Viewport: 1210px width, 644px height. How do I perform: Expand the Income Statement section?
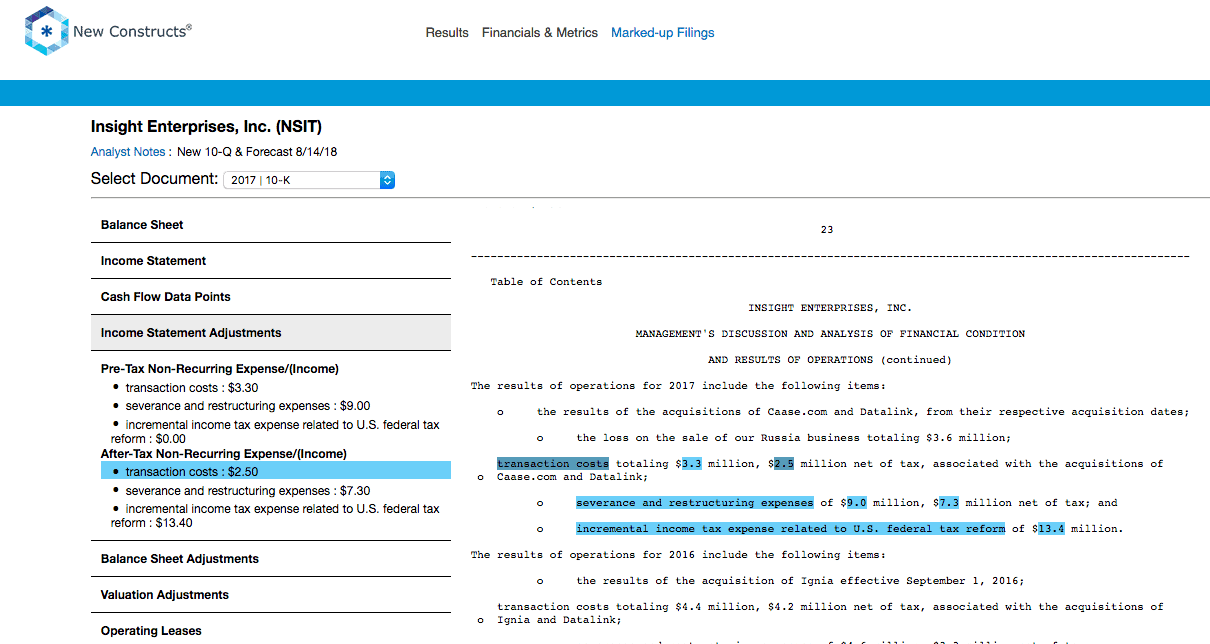(271, 261)
